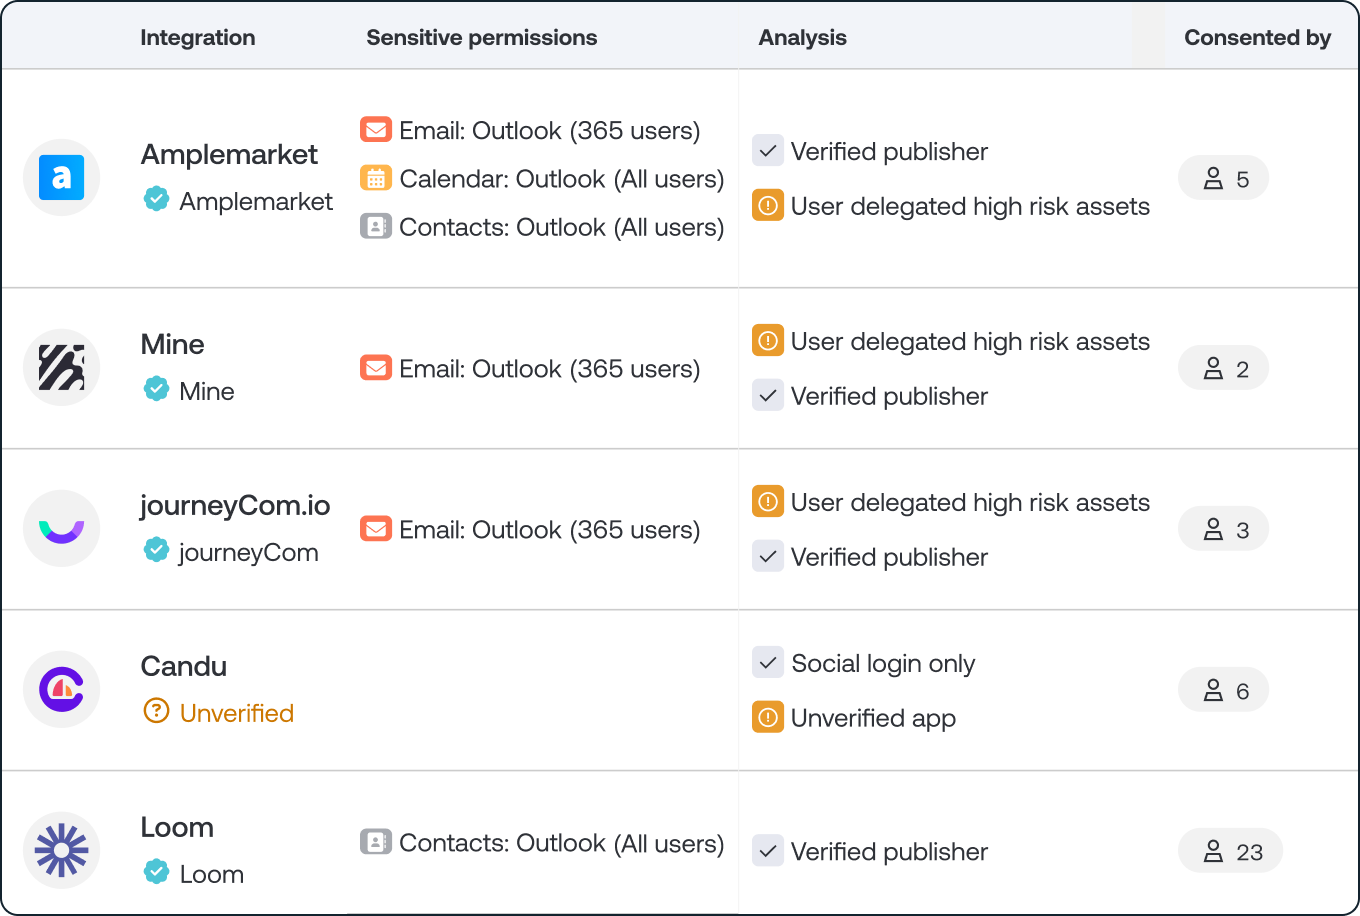
Task: Click Amplemarket's Email Outlook envelope icon
Action: (x=376, y=130)
